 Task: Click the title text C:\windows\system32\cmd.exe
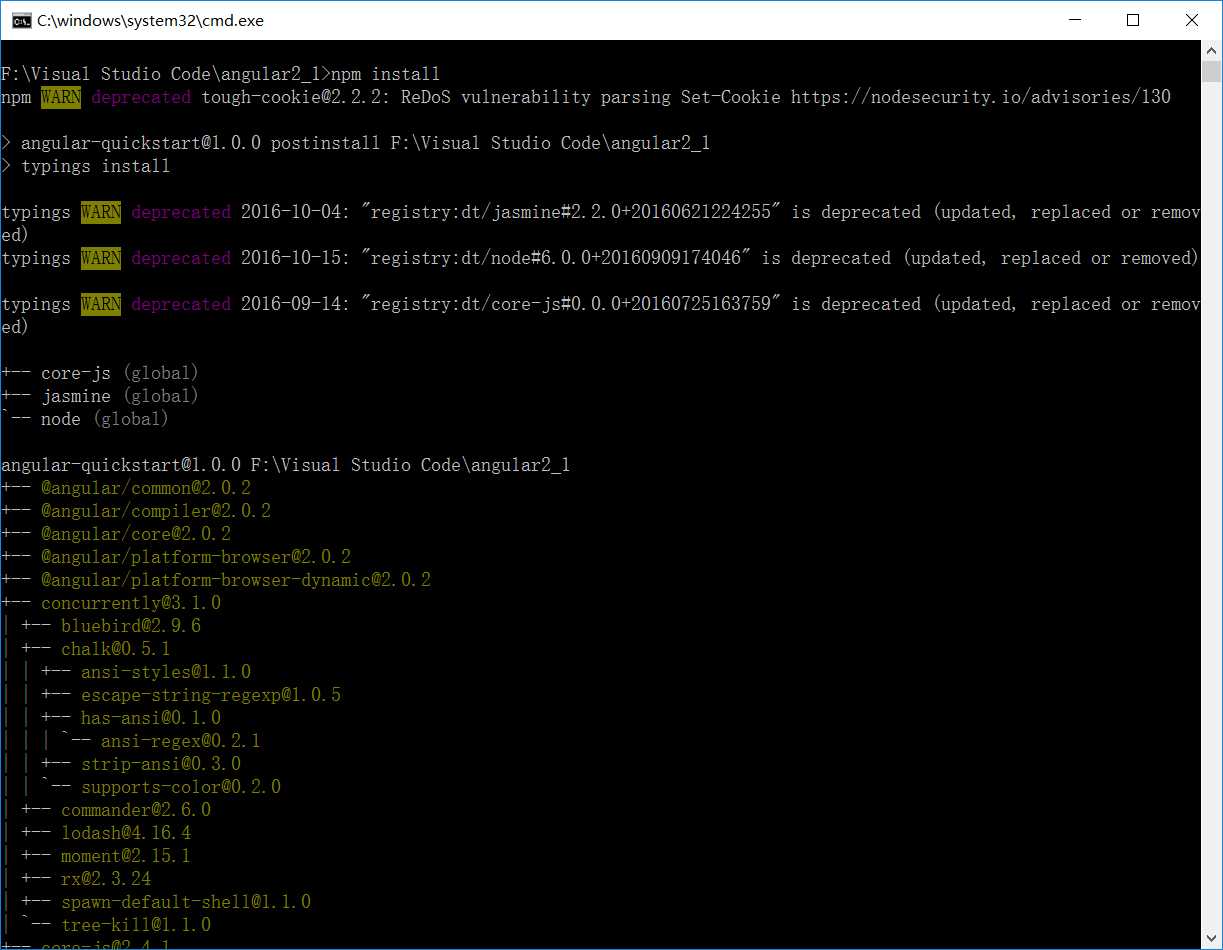click(151, 20)
